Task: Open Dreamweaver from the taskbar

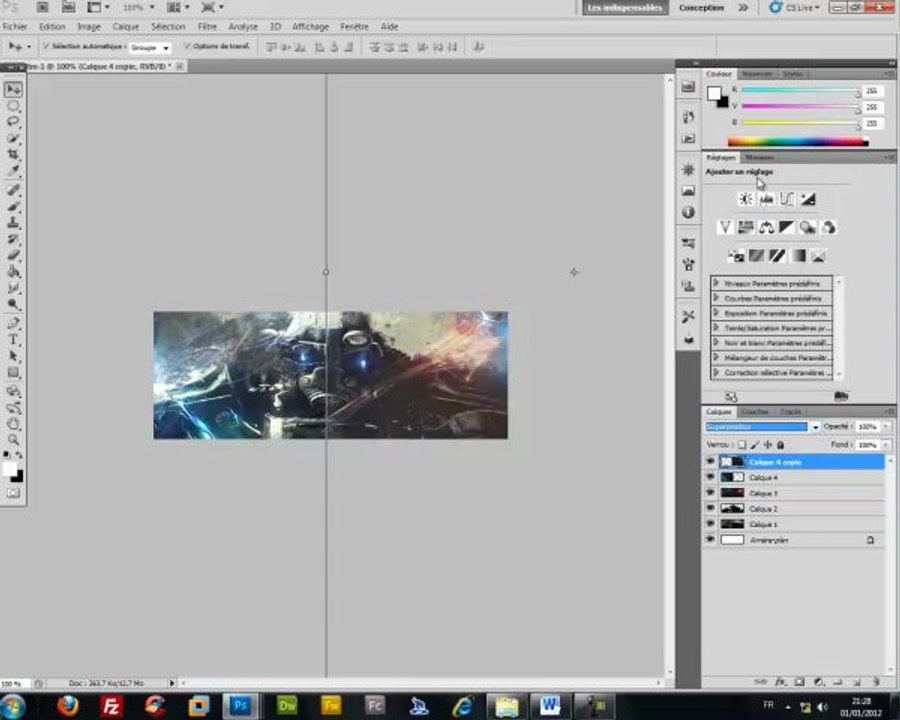Action: pyautogui.click(x=286, y=705)
